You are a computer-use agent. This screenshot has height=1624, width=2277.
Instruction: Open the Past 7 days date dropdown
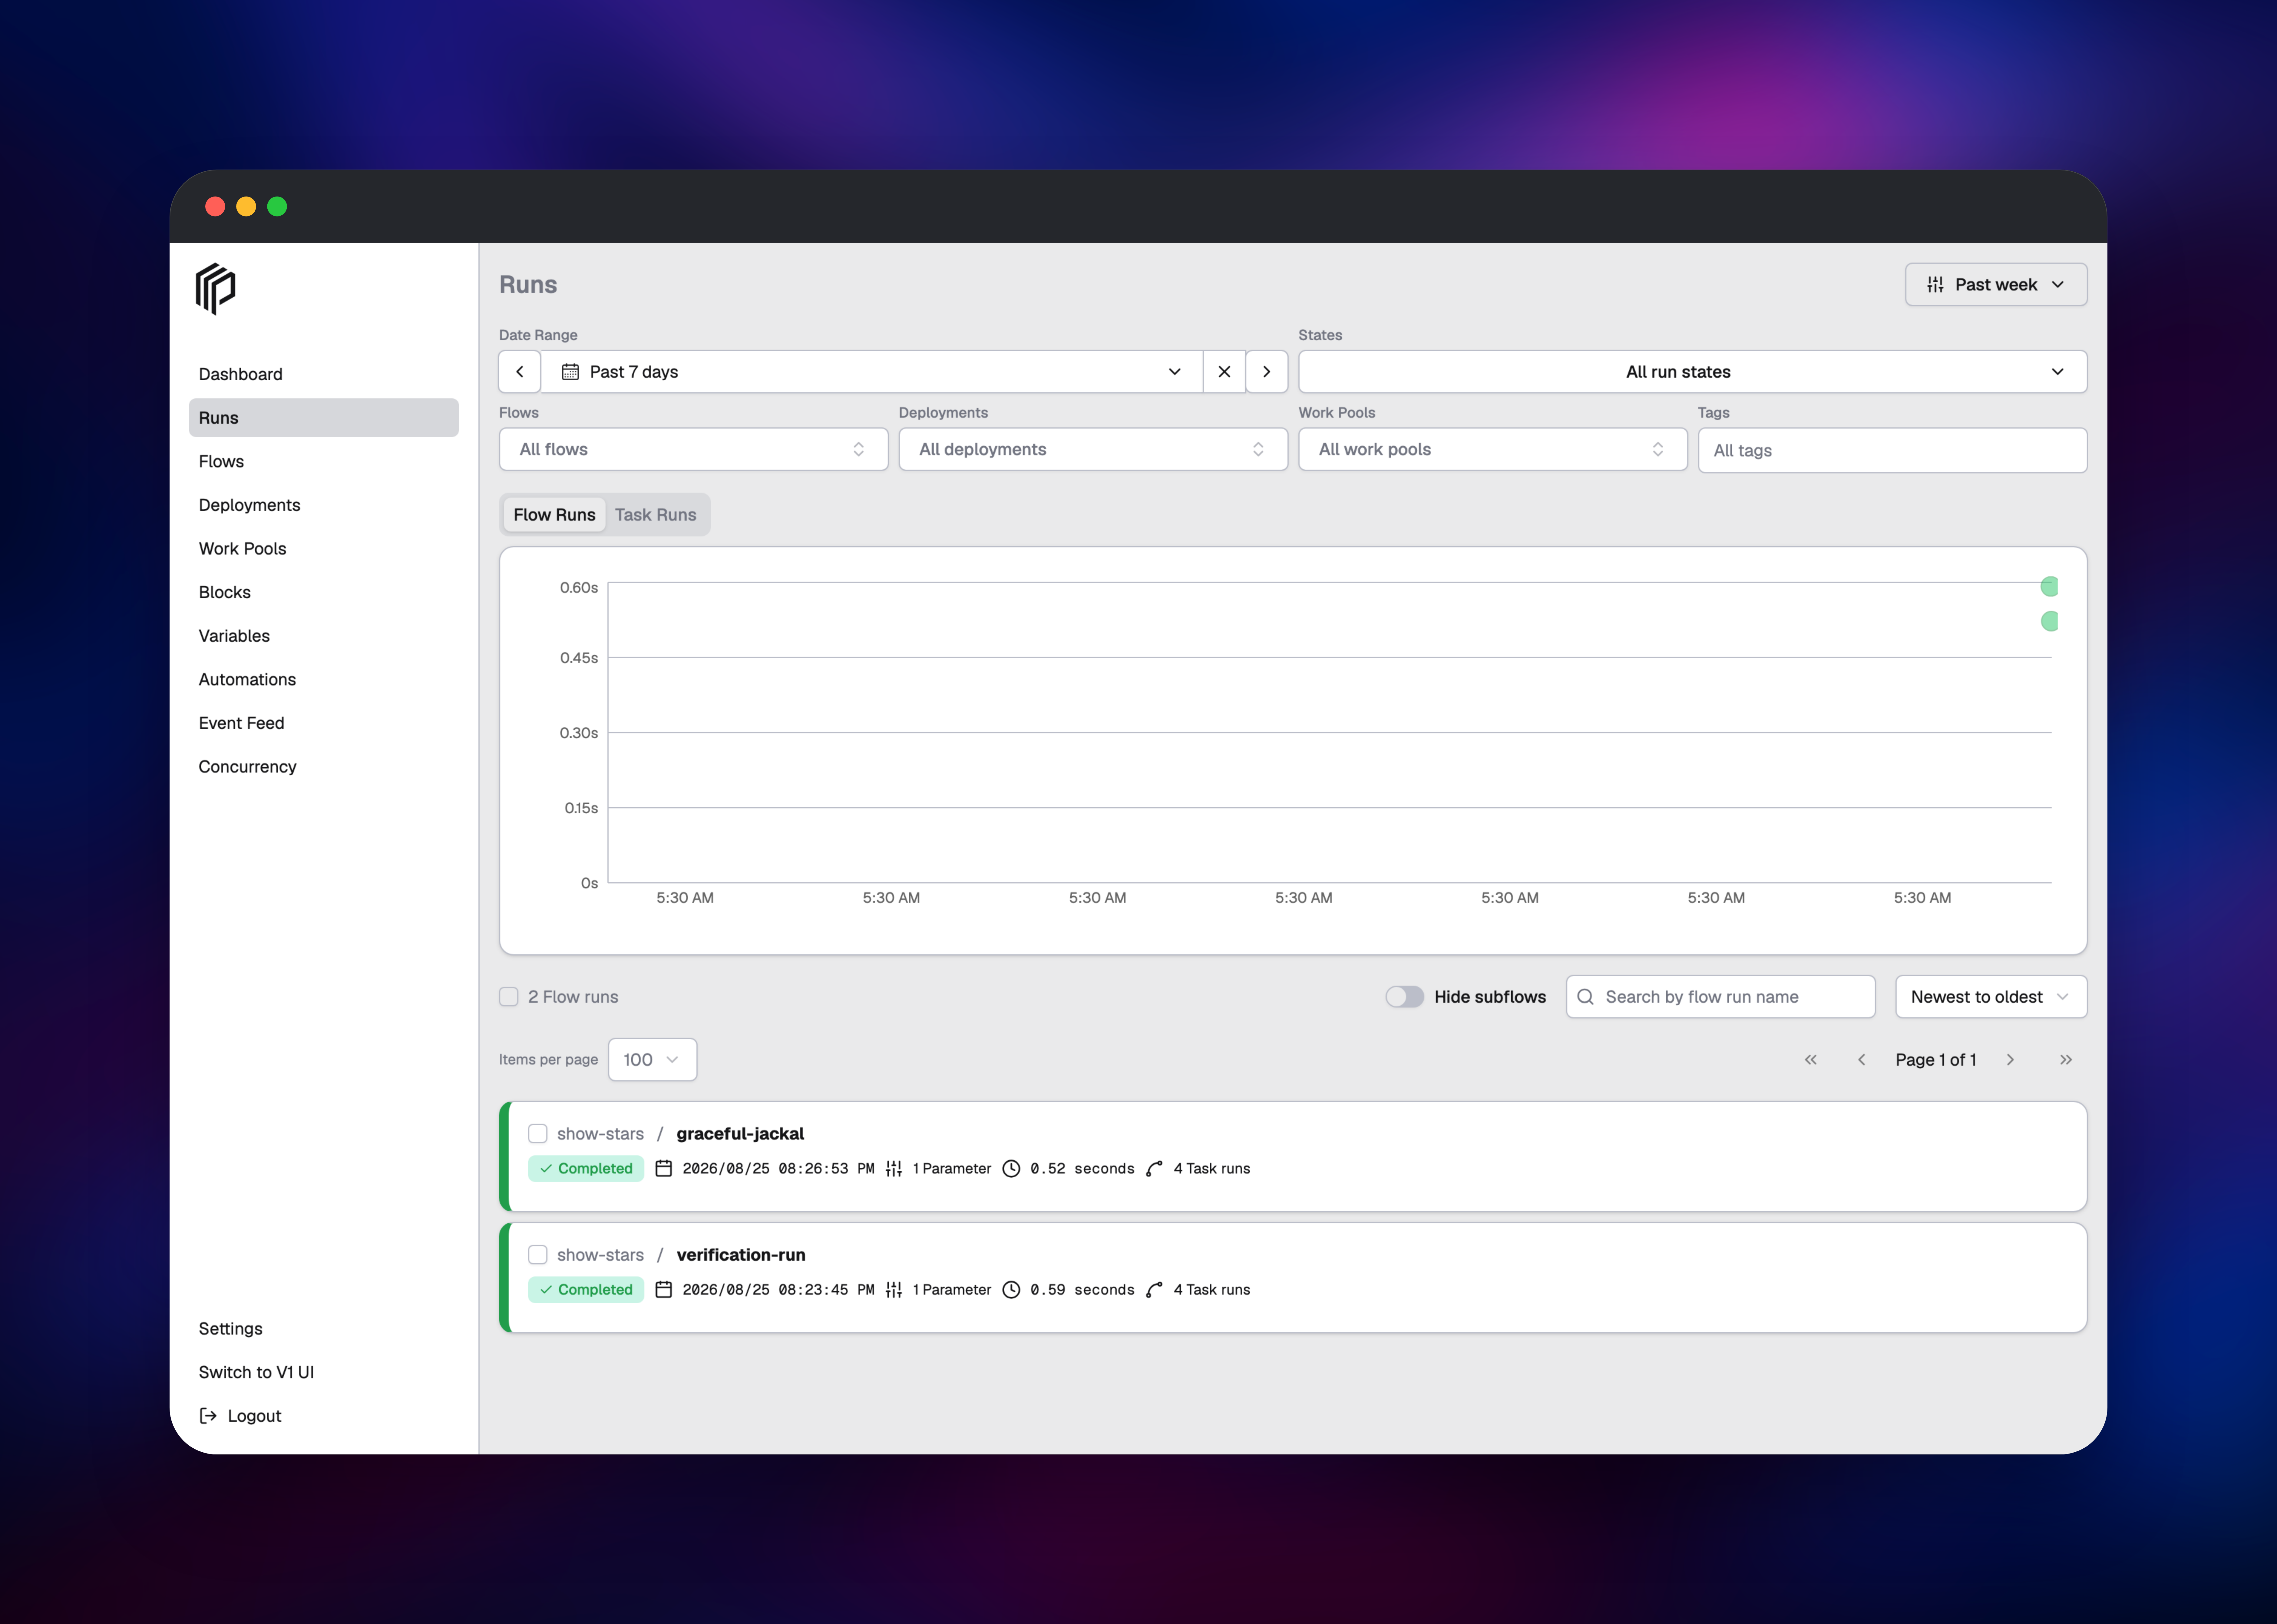[x=872, y=372]
